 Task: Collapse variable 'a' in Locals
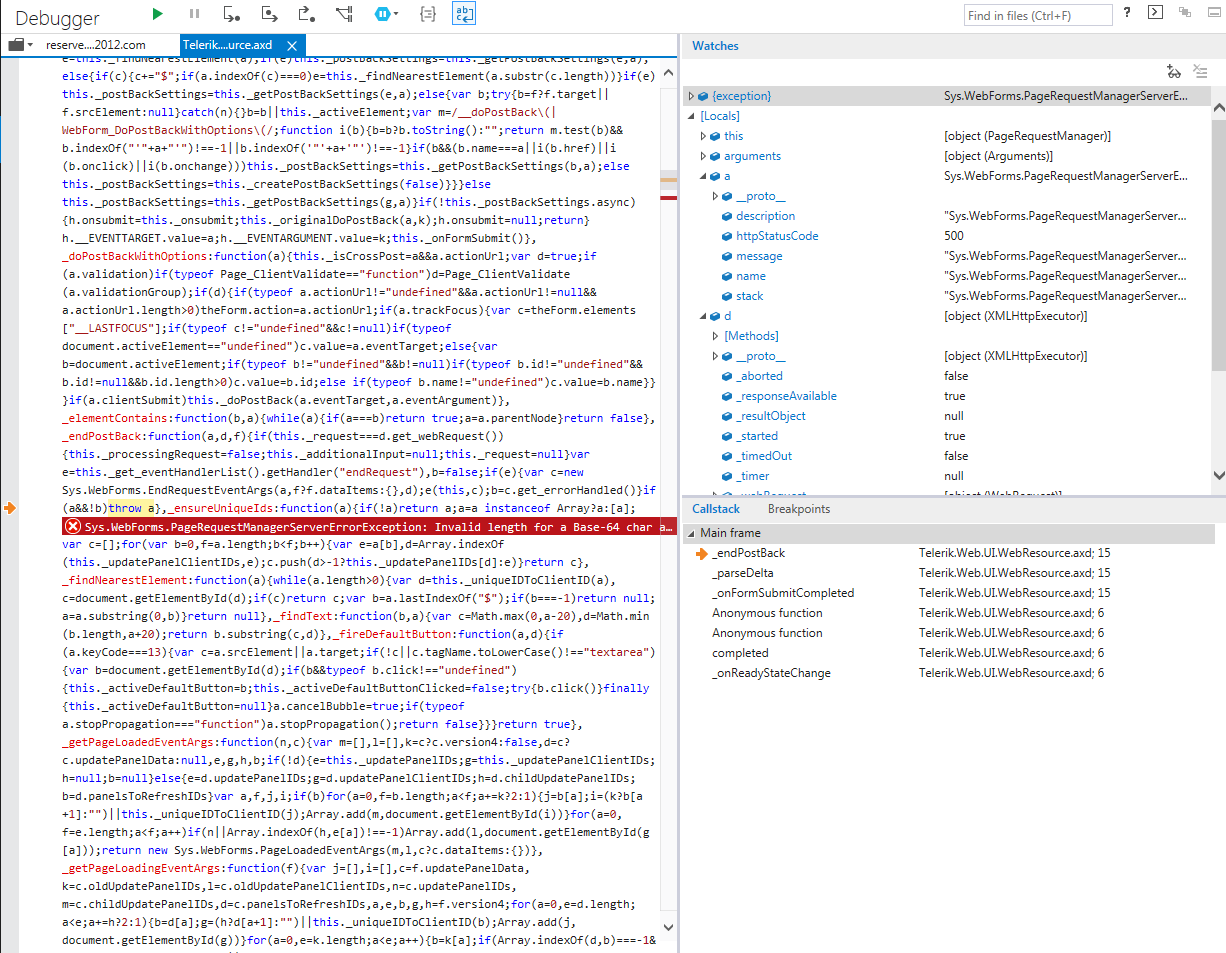pos(703,176)
